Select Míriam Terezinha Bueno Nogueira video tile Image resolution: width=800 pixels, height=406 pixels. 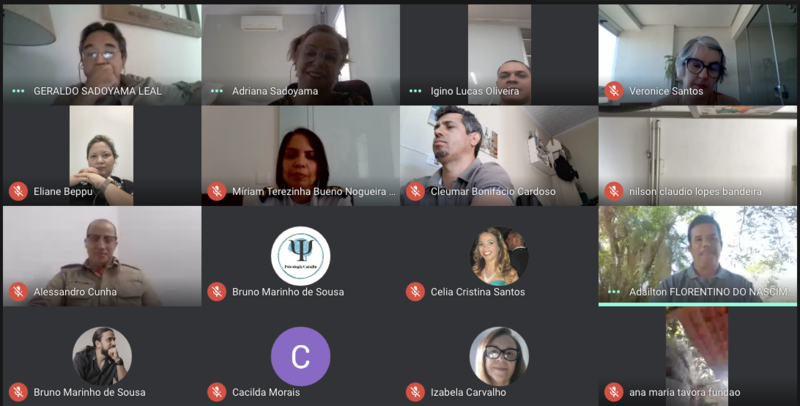click(x=301, y=156)
